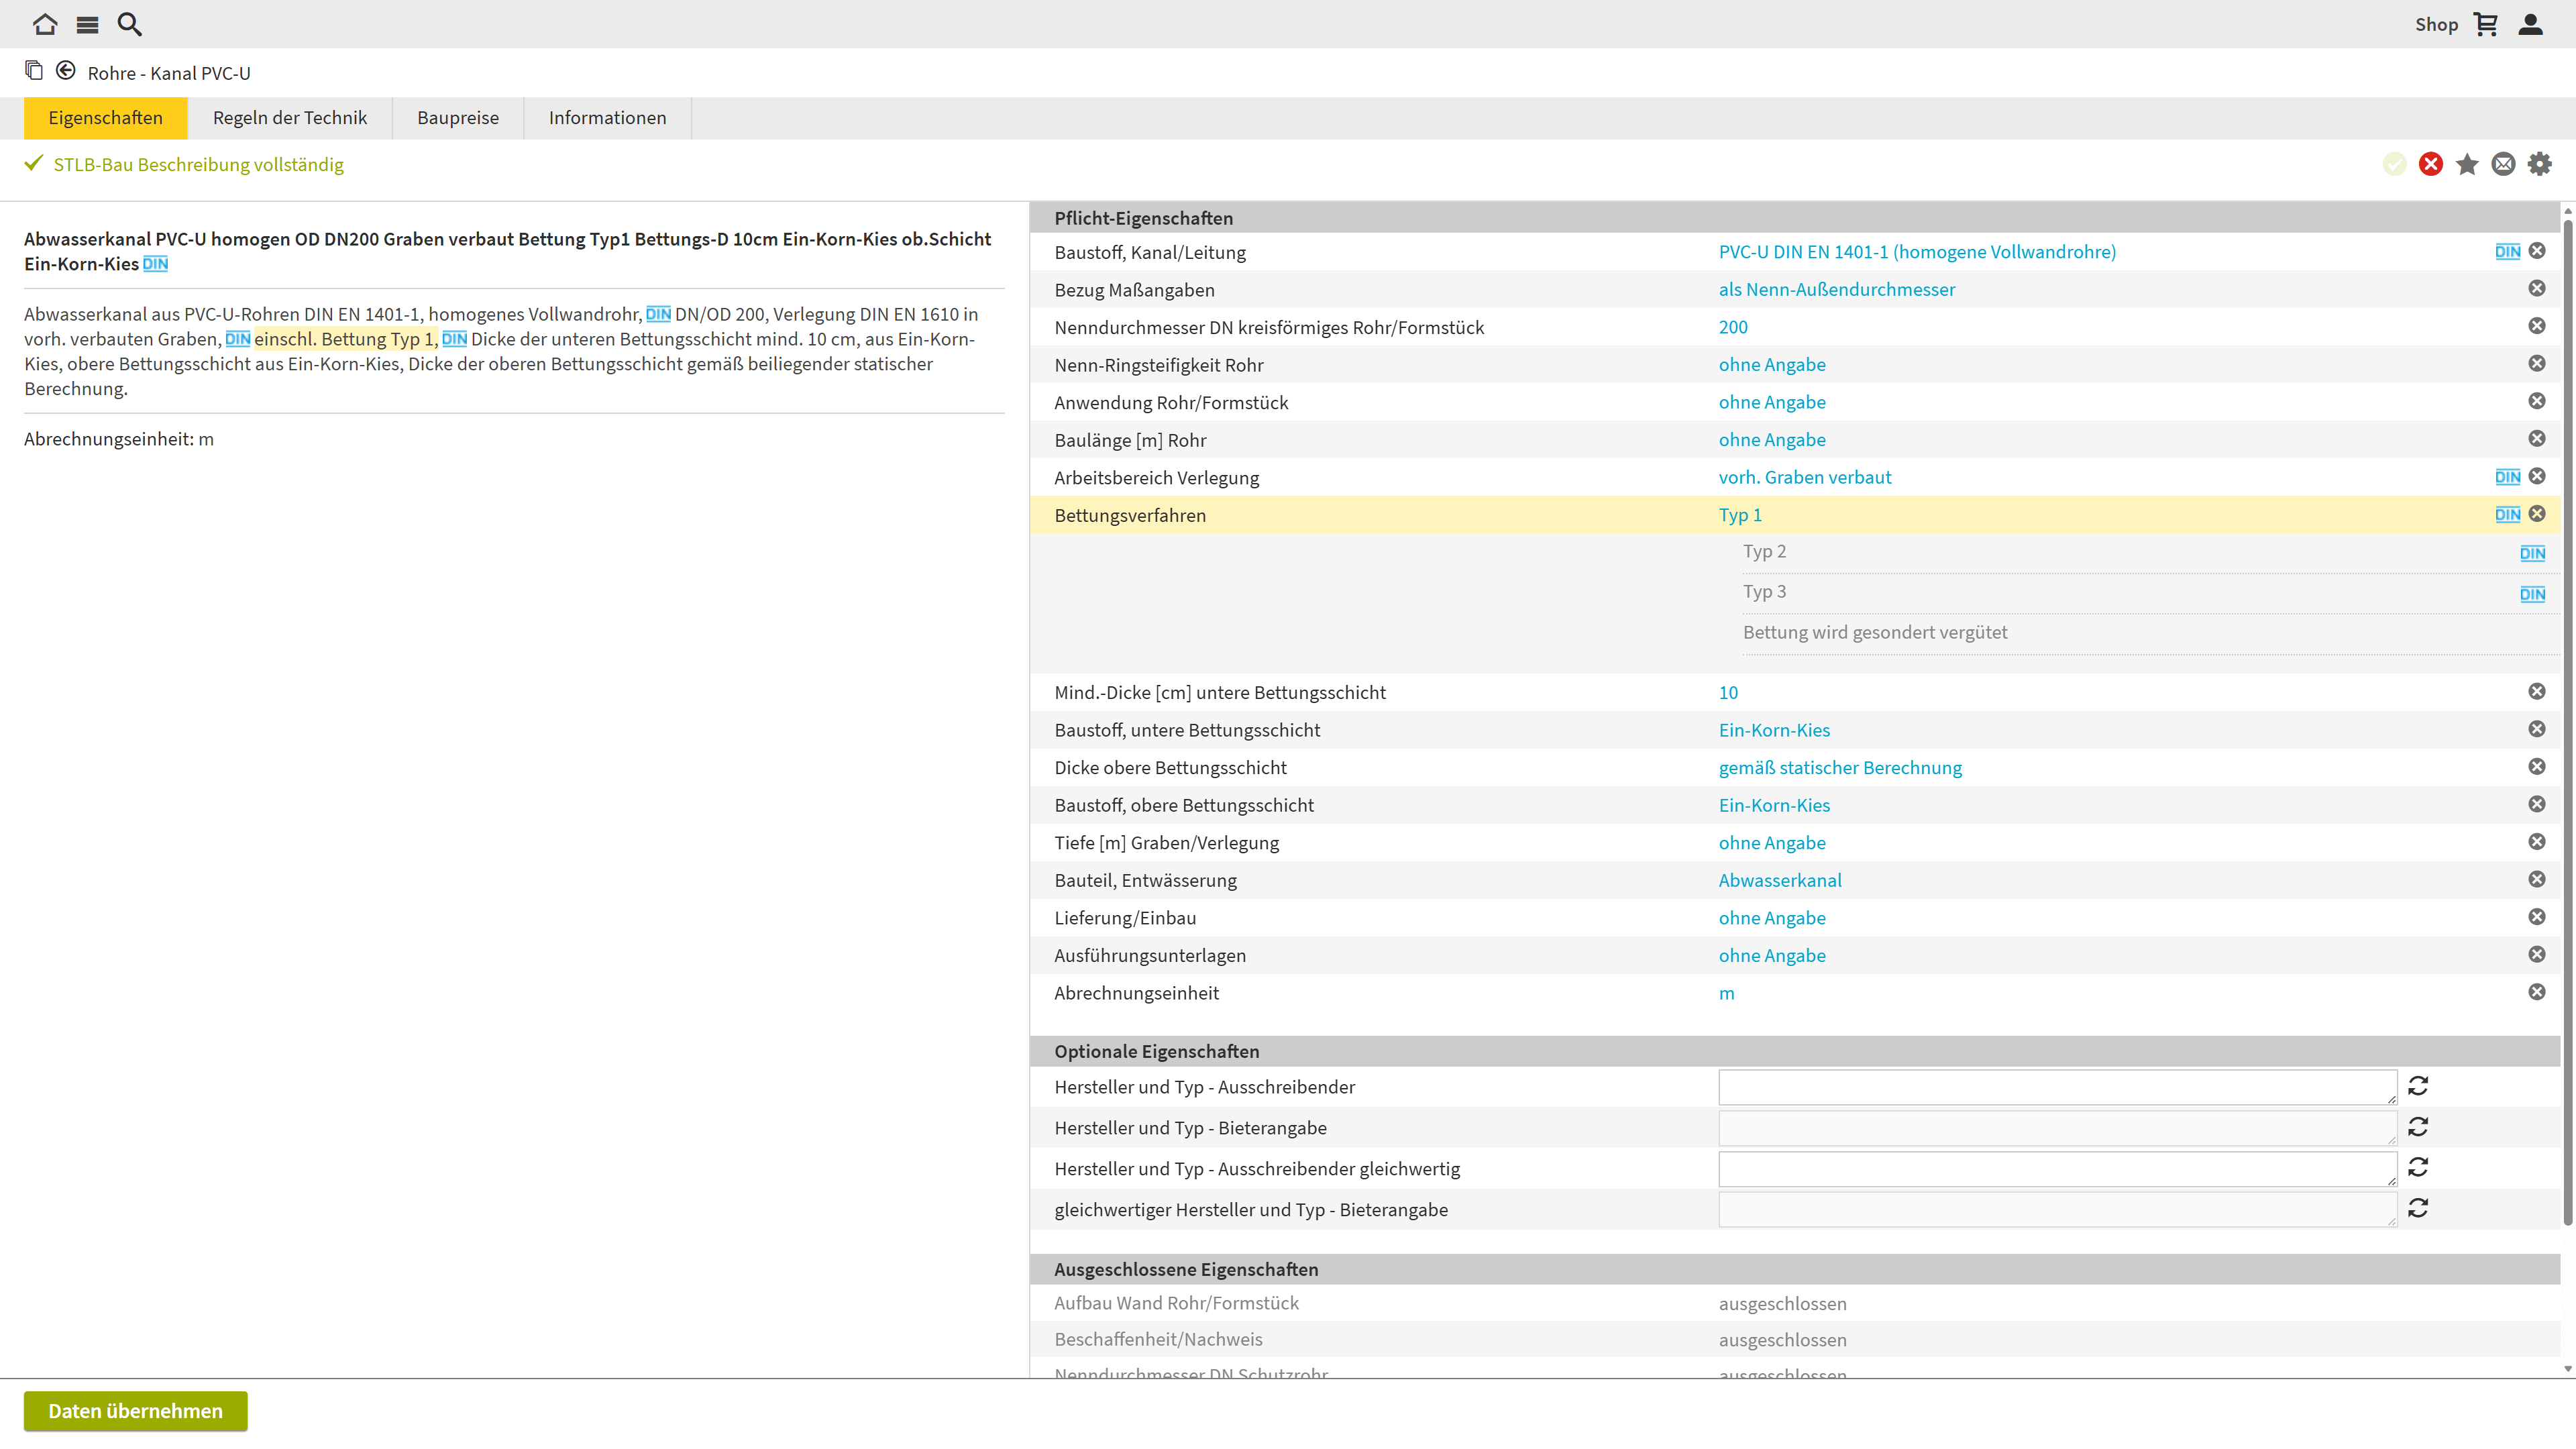Remove the Nenndurchmesser DN value 200
The width and height of the screenshot is (2576, 1449).
(2537, 326)
